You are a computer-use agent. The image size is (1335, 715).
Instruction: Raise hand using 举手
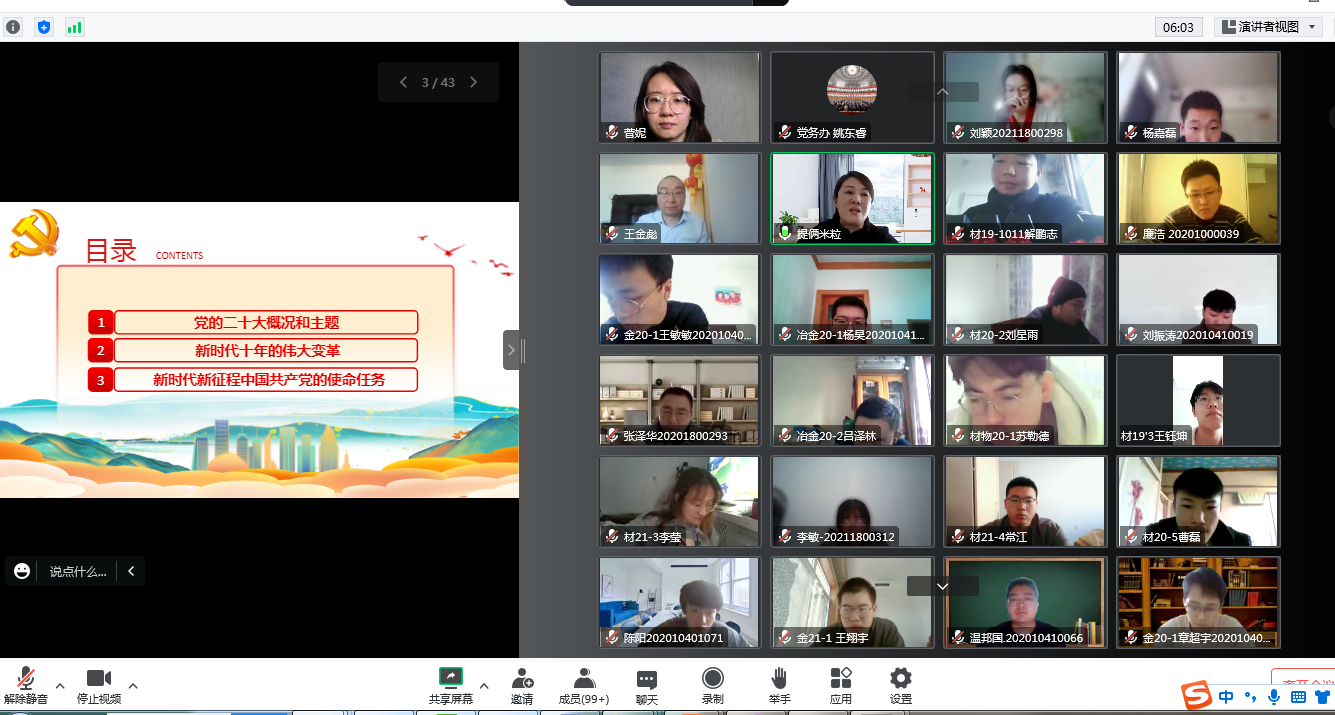tap(779, 685)
